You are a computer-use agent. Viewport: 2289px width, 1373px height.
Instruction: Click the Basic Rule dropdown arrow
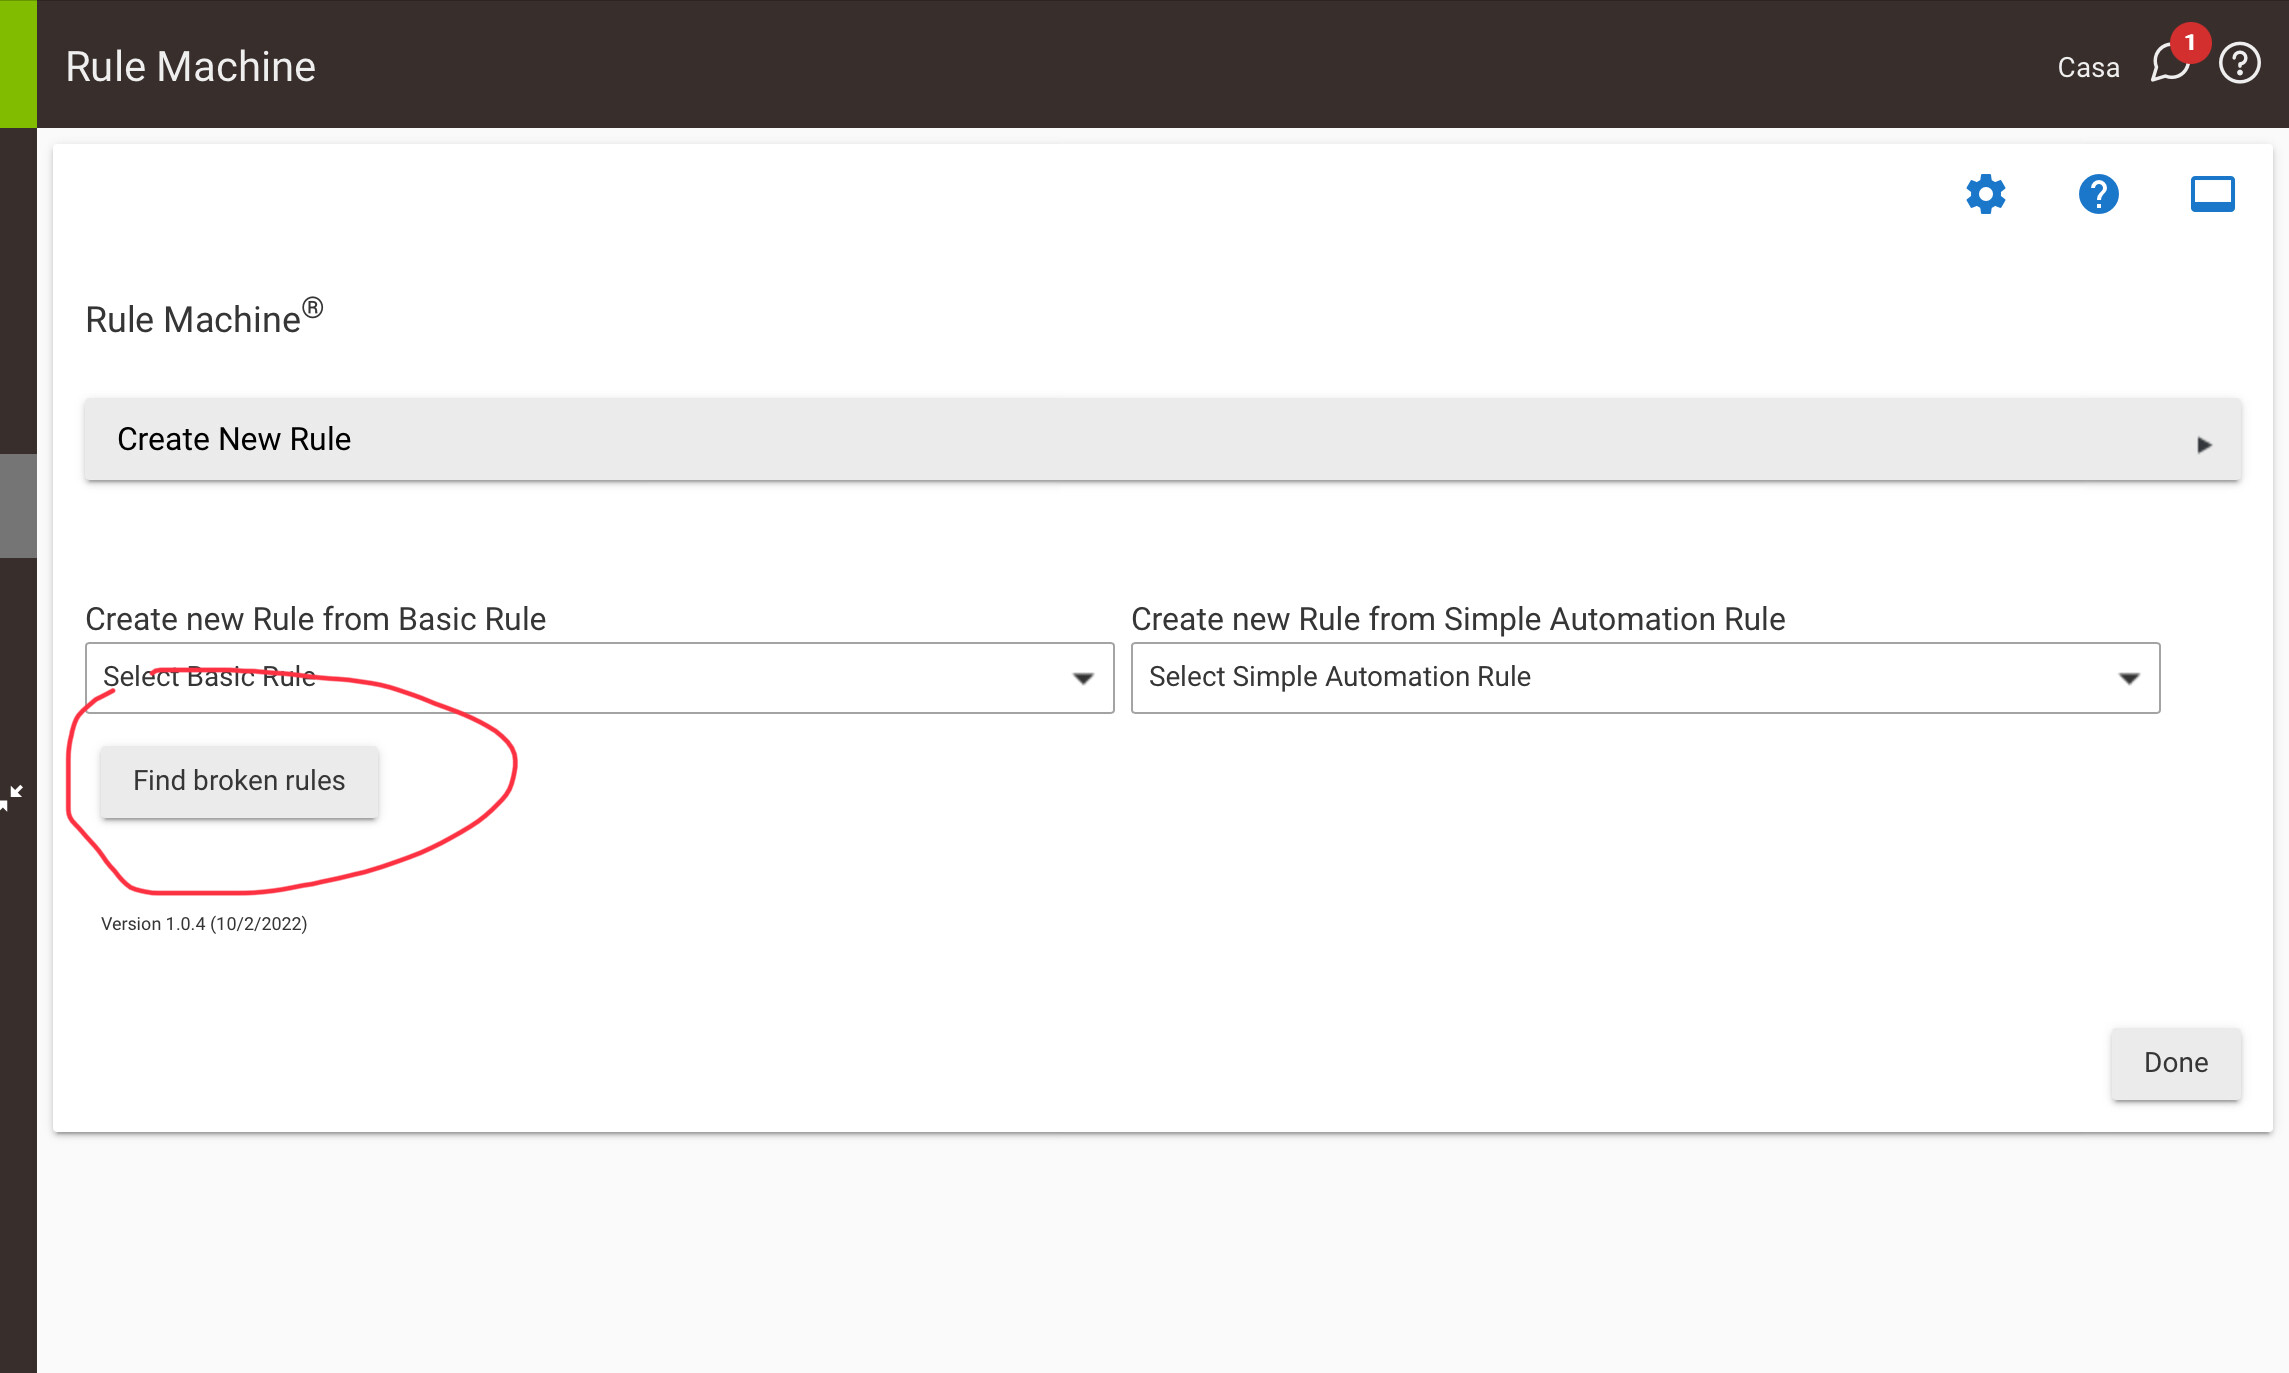[x=1082, y=679]
